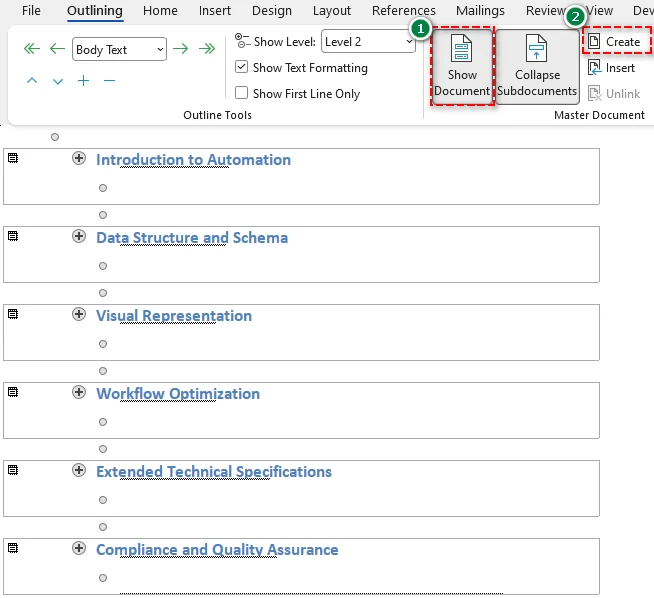This screenshot has height=598, width=654.
Task: Click the Promote left arrow
Action: 57,49
